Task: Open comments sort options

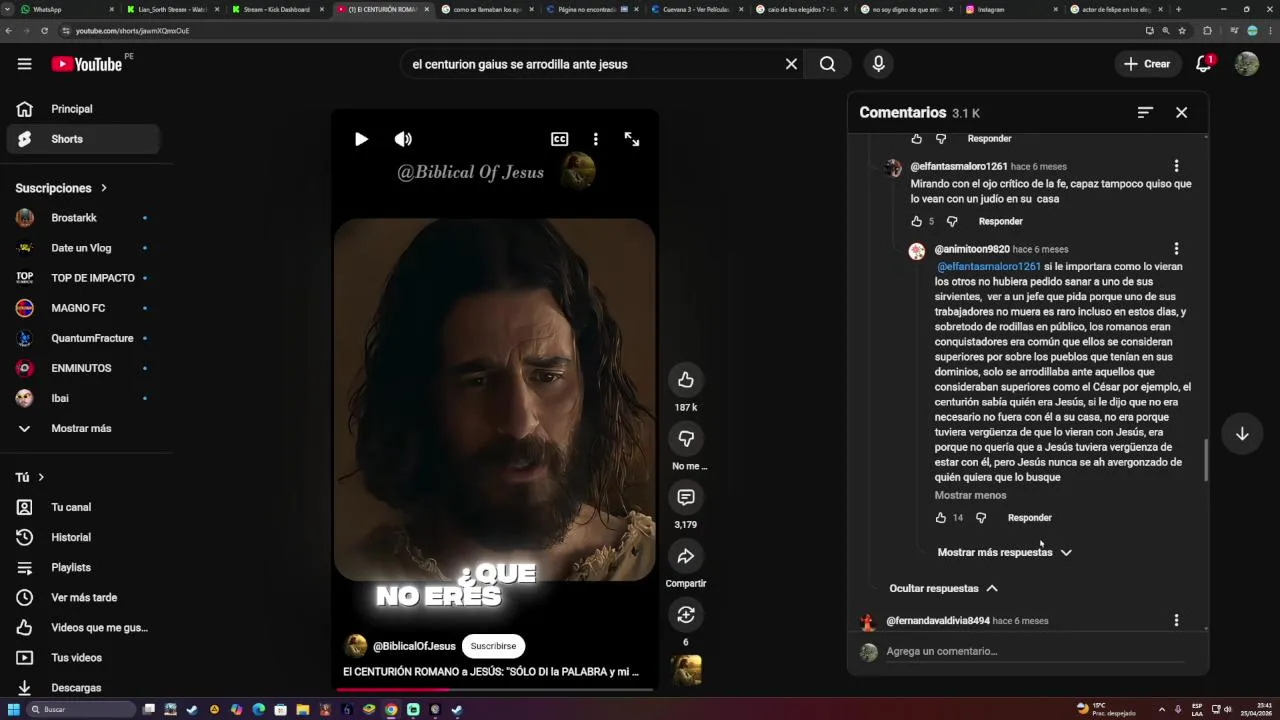Action: click(x=1145, y=113)
